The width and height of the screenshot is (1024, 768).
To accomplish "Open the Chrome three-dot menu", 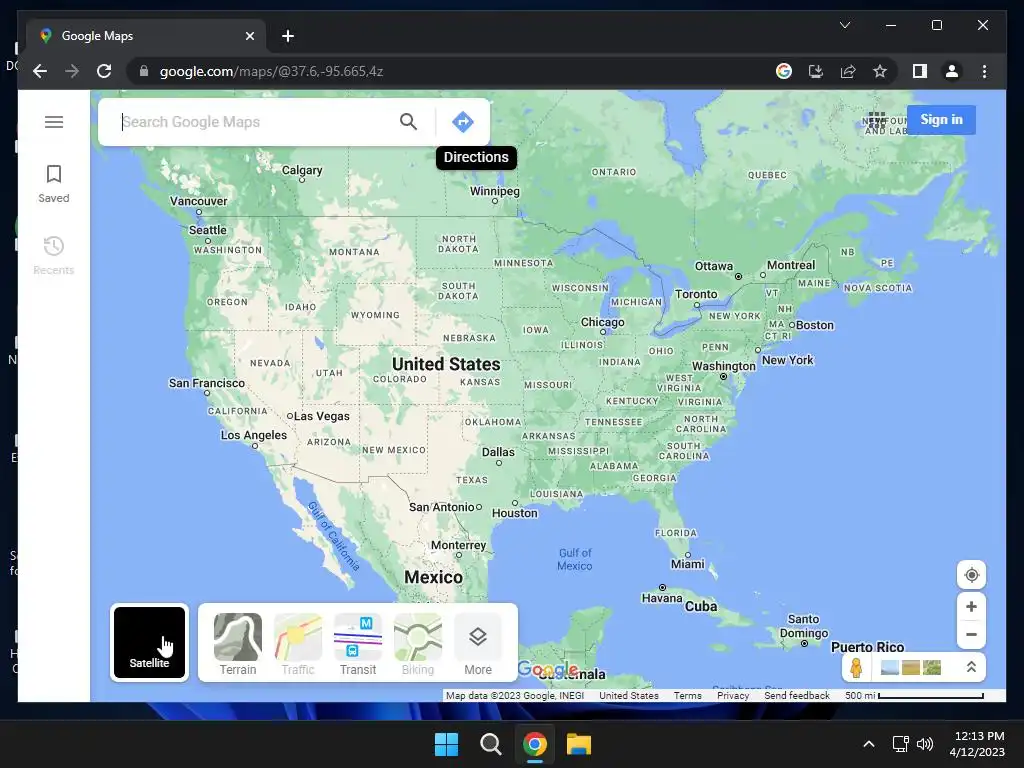I will pyautogui.click(x=984, y=71).
